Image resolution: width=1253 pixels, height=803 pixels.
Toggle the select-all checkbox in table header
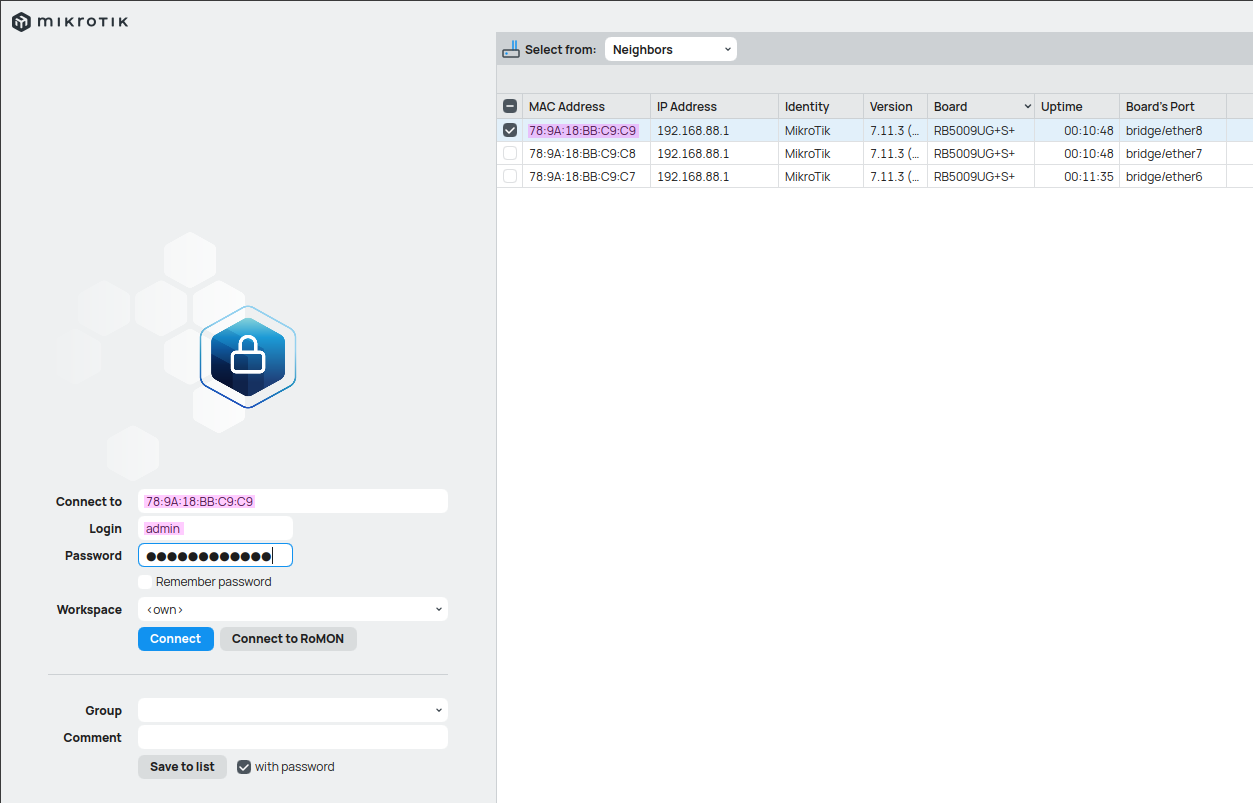pos(510,107)
